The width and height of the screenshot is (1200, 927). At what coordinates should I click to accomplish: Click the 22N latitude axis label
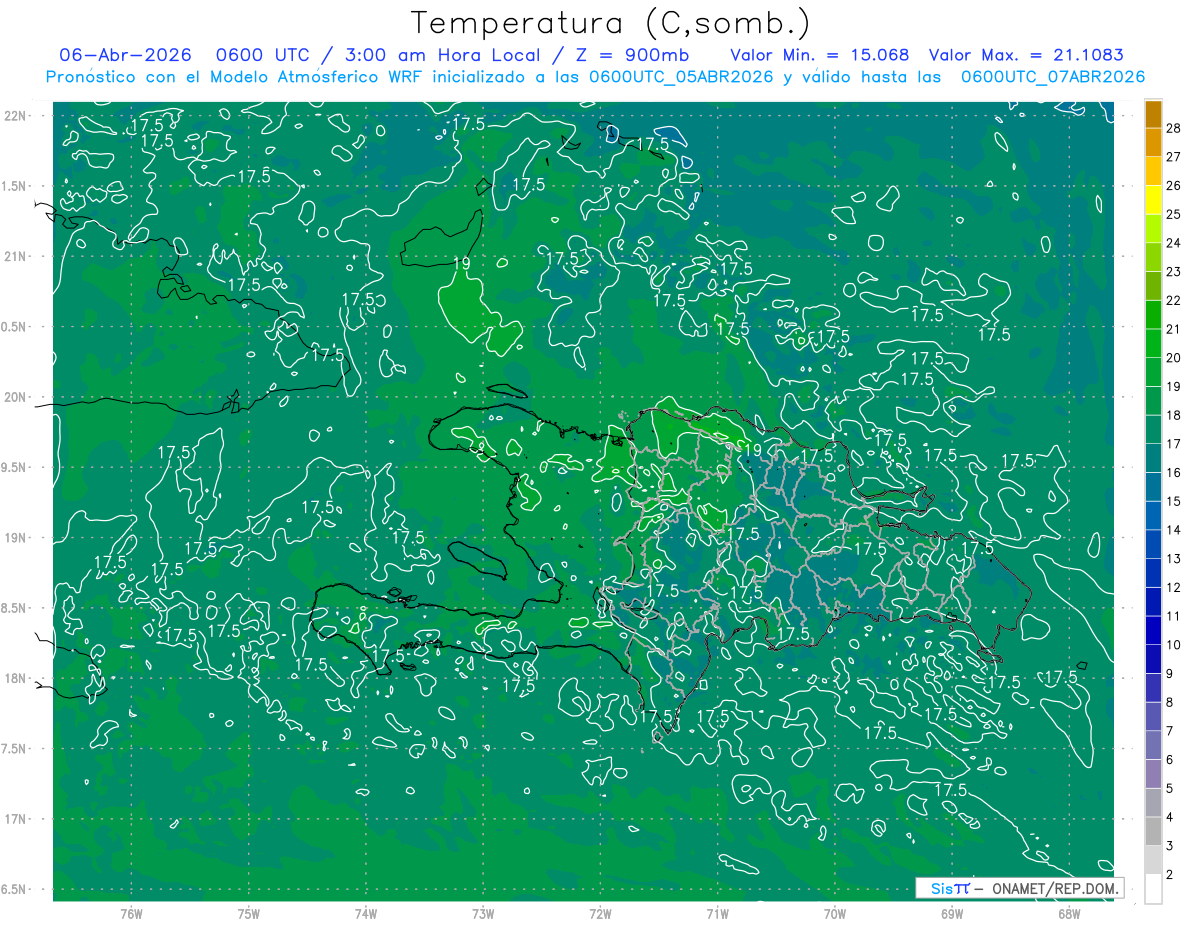17,116
